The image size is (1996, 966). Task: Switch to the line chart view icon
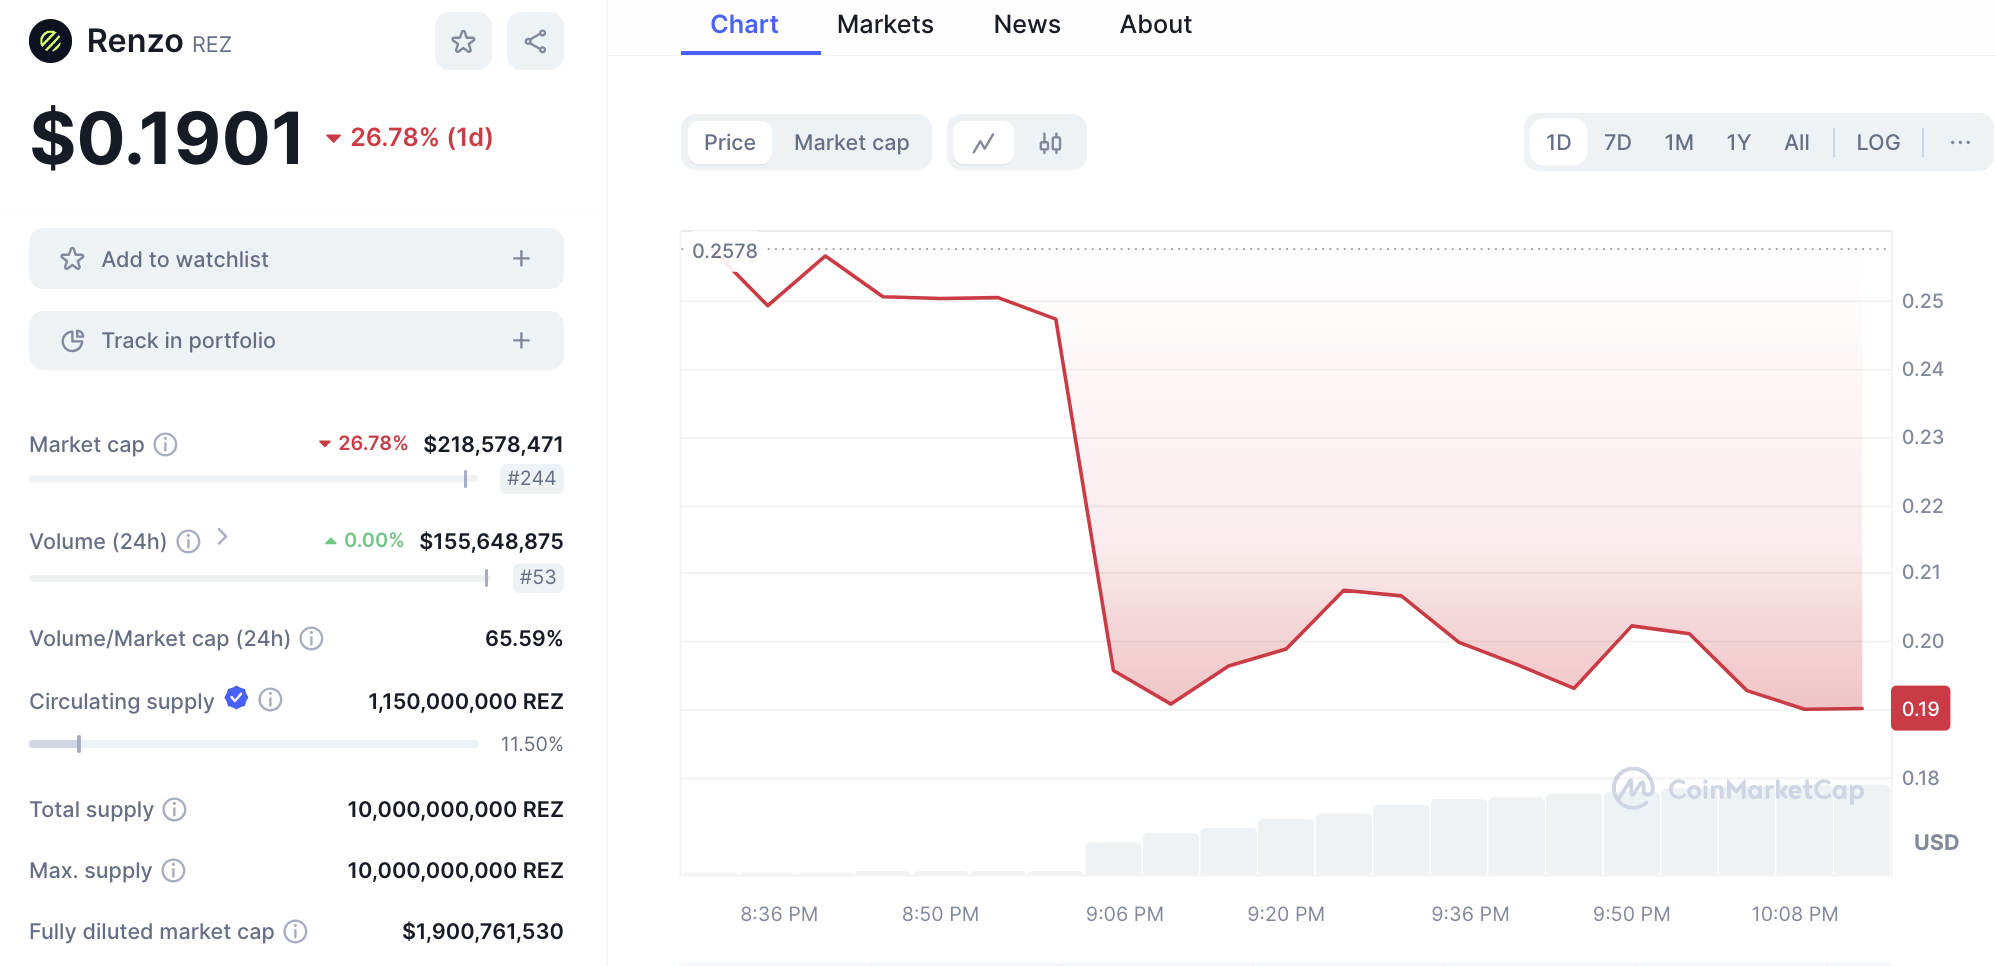click(x=984, y=143)
